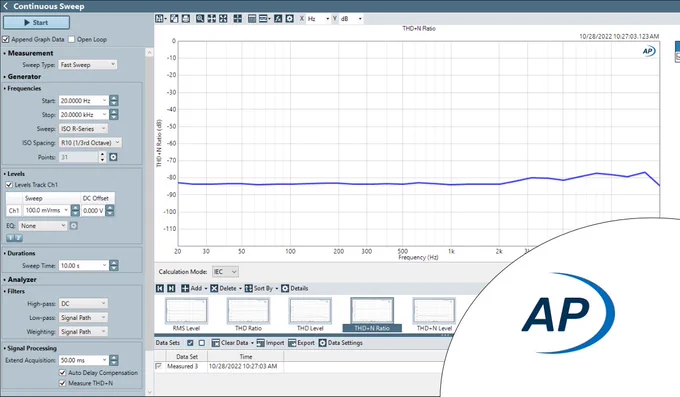Click the data table icon in graph toolbar
The height and width of the screenshot is (397, 680).
pos(252,19)
